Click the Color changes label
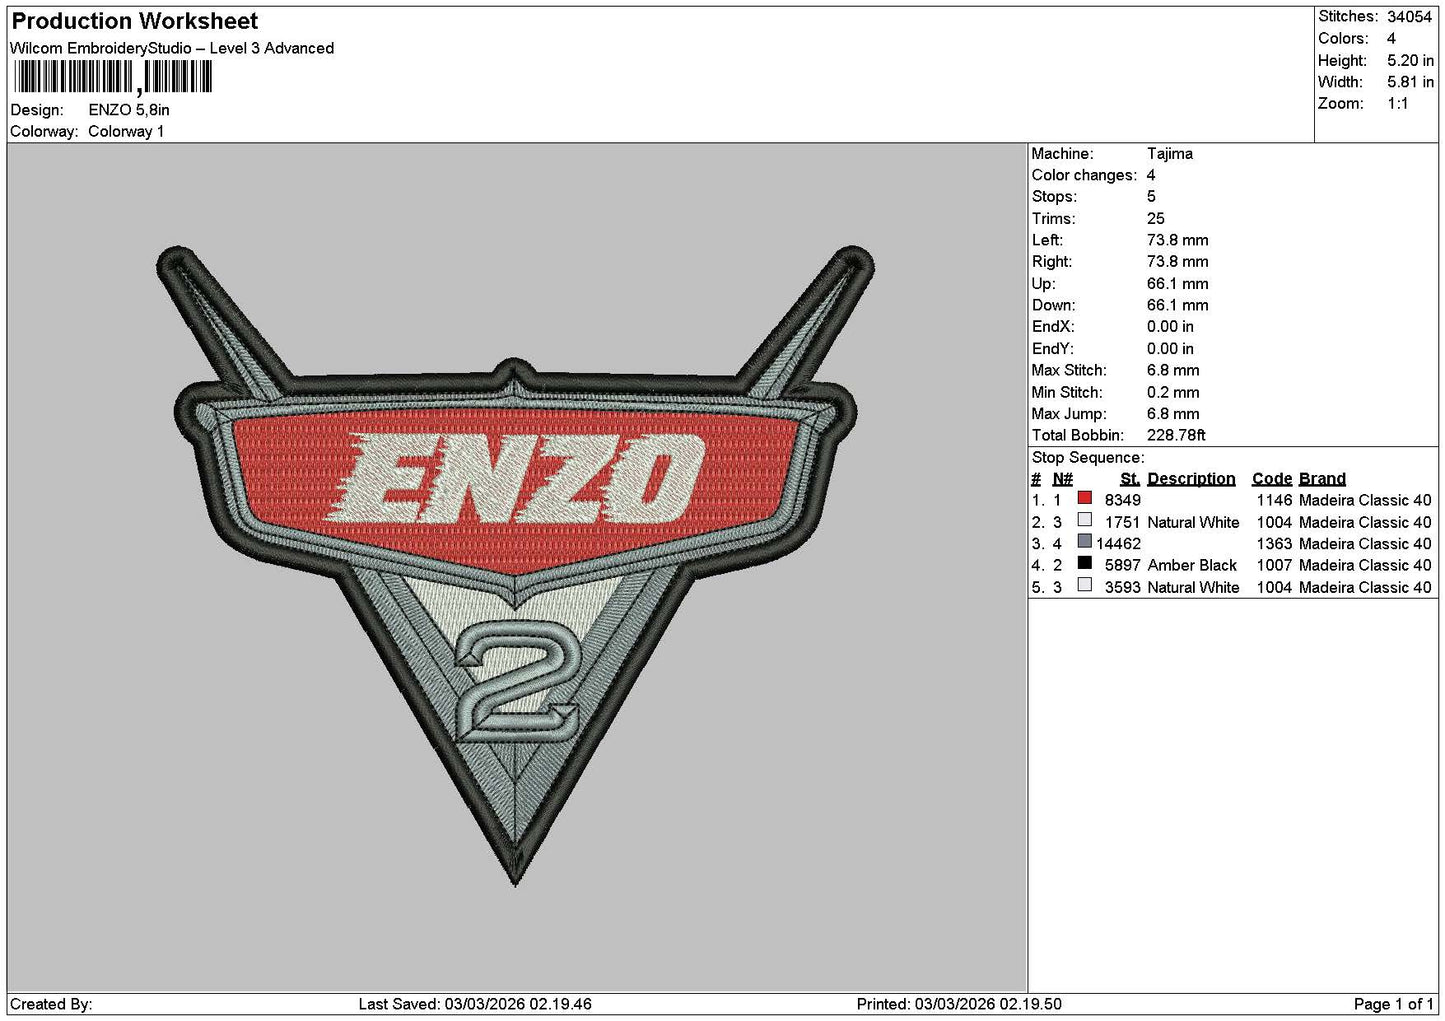 pos(1084,175)
